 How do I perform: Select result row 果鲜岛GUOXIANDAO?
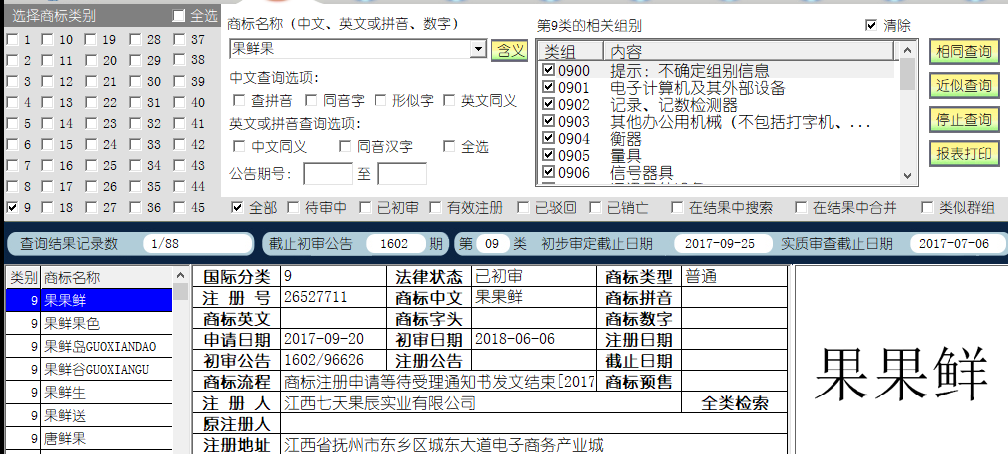(89, 347)
